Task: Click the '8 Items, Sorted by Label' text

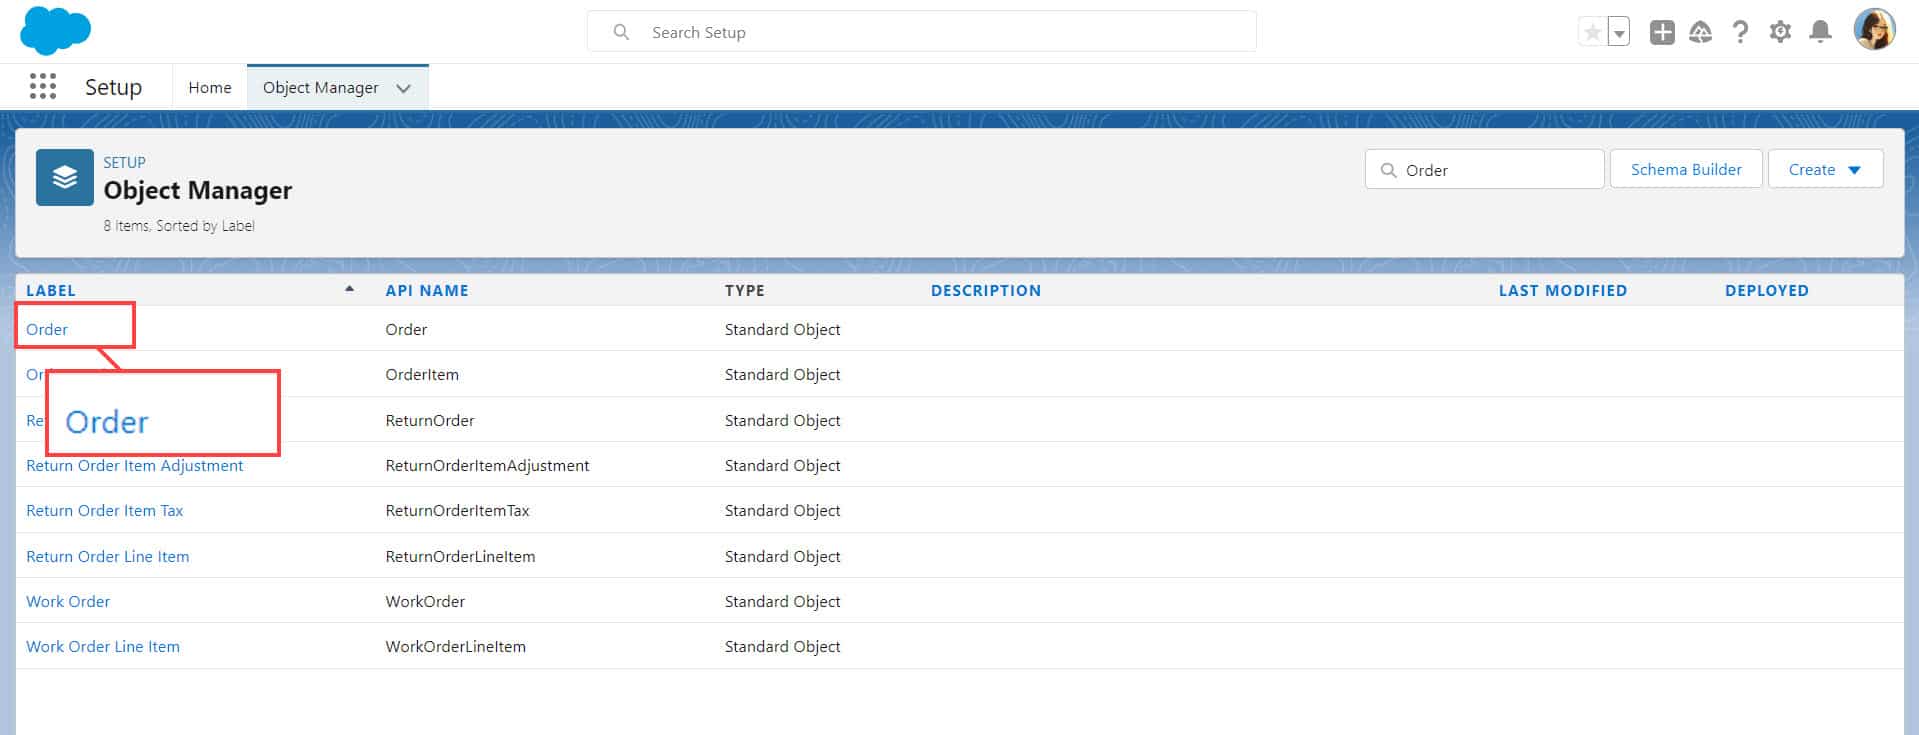Action: pos(179,226)
